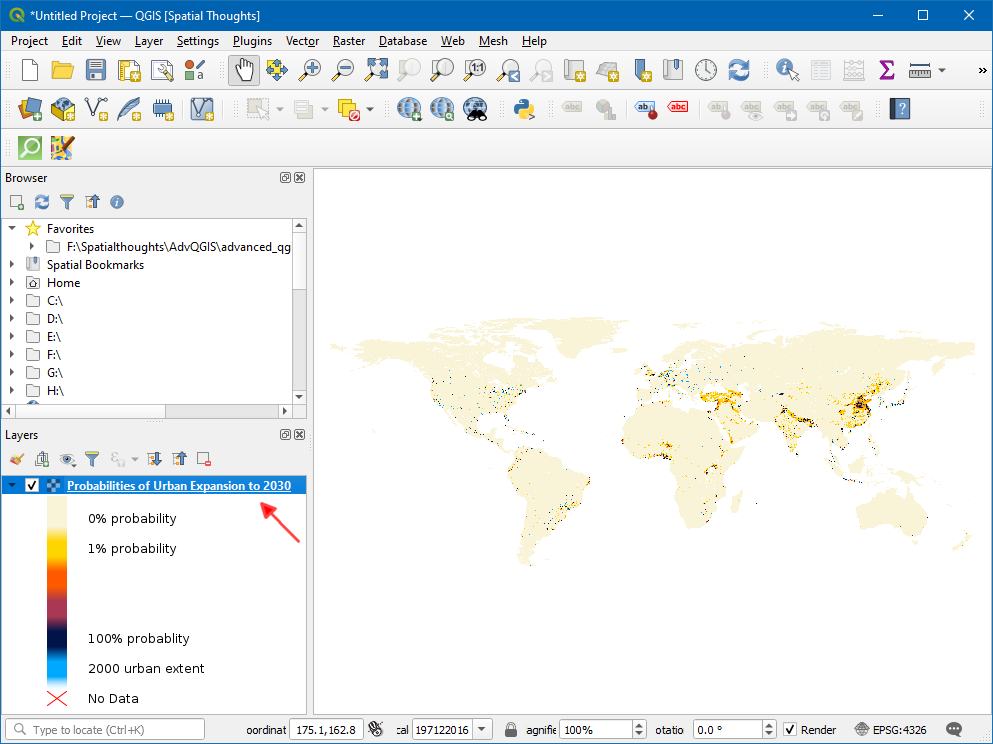Open the Plugins menu
The image size is (993, 744).
pyautogui.click(x=252, y=41)
